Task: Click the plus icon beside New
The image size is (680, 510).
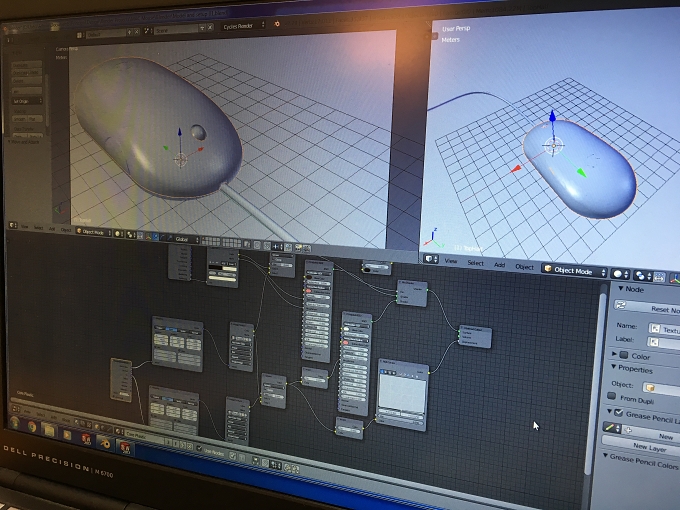Action: pos(628,430)
